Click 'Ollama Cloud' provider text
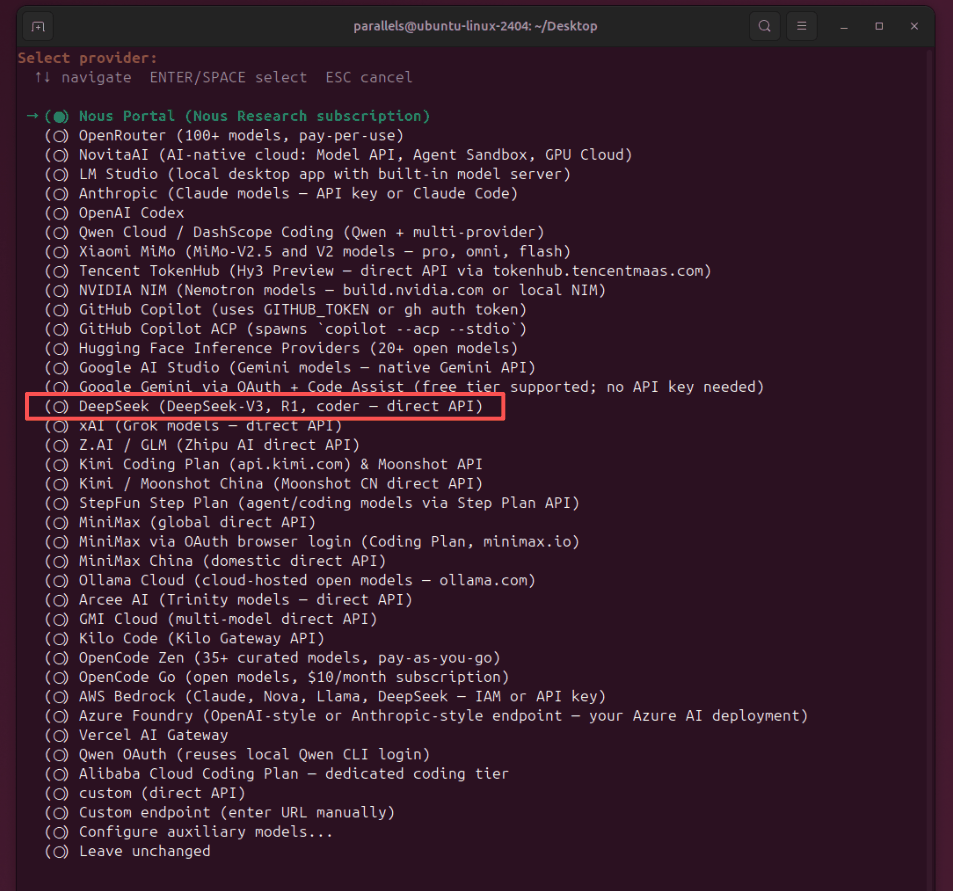Screen dimensions: 953x891 [131, 580]
